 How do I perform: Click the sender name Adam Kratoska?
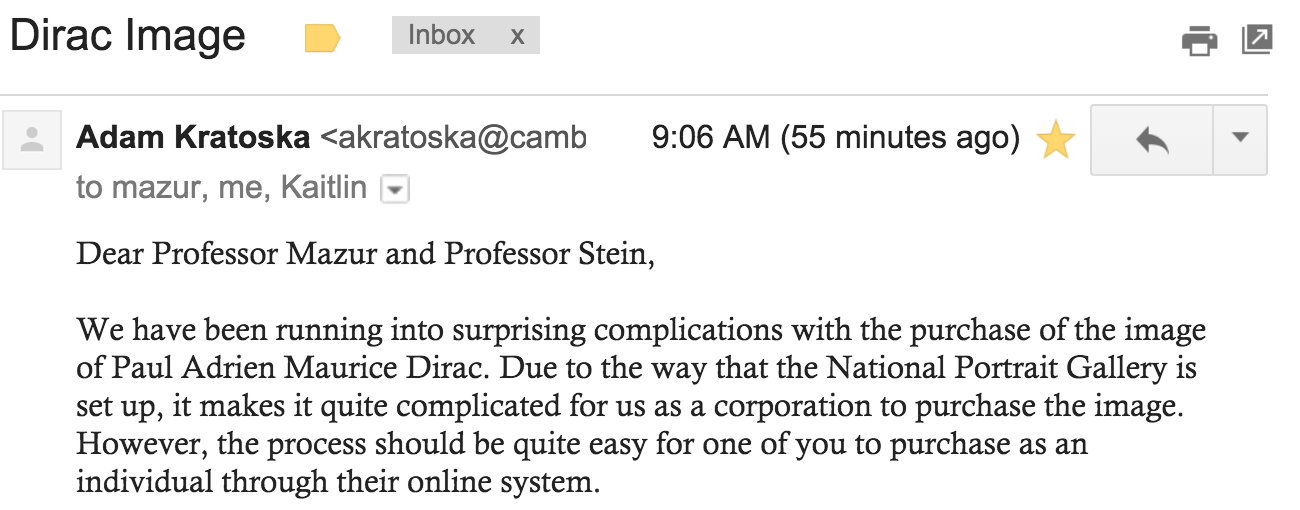193,137
